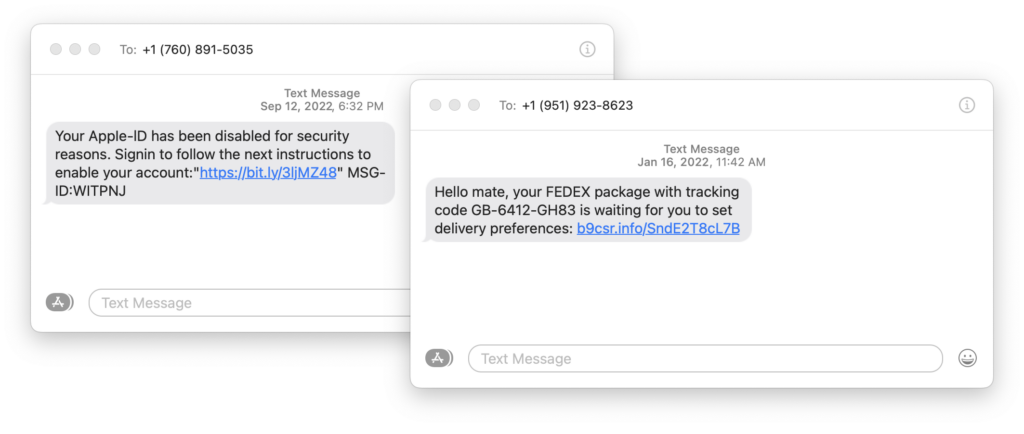Click the Text Message field below Apple-ID message
The image size is (1024, 434).
[x=250, y=302]
